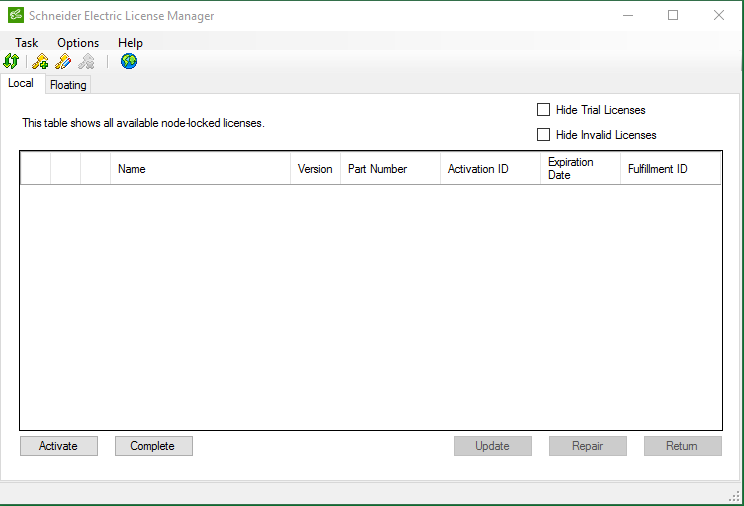
Task: Click the Update button
Action: (493, 446)
